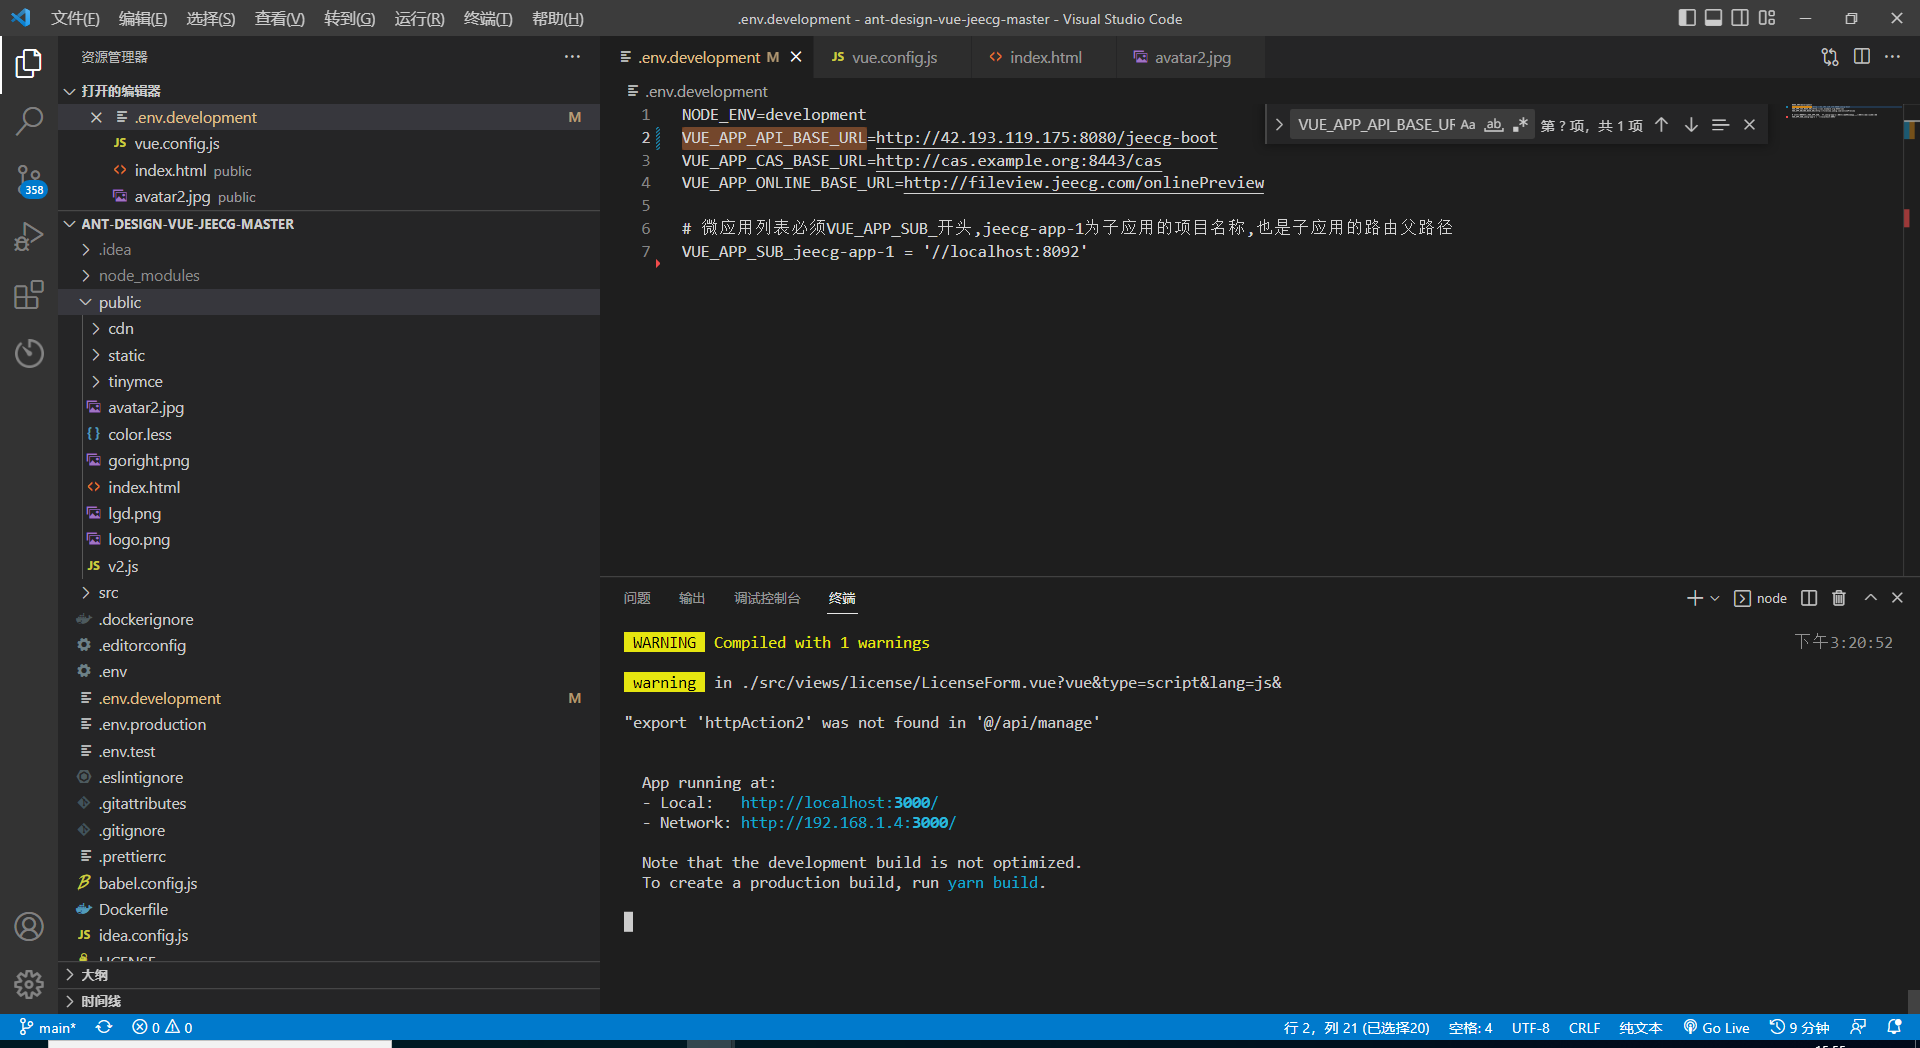Expand the replace field in find widget
Viewport: 1920px width, 1048px height.
1278,125
